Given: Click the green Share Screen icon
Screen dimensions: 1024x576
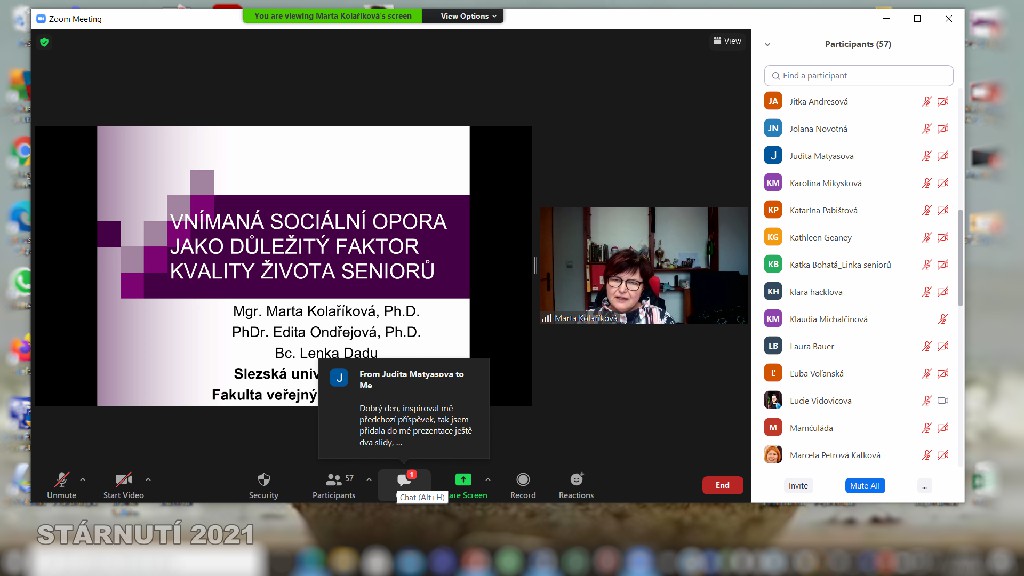Looking at the screenshot, I should point(462,480).
